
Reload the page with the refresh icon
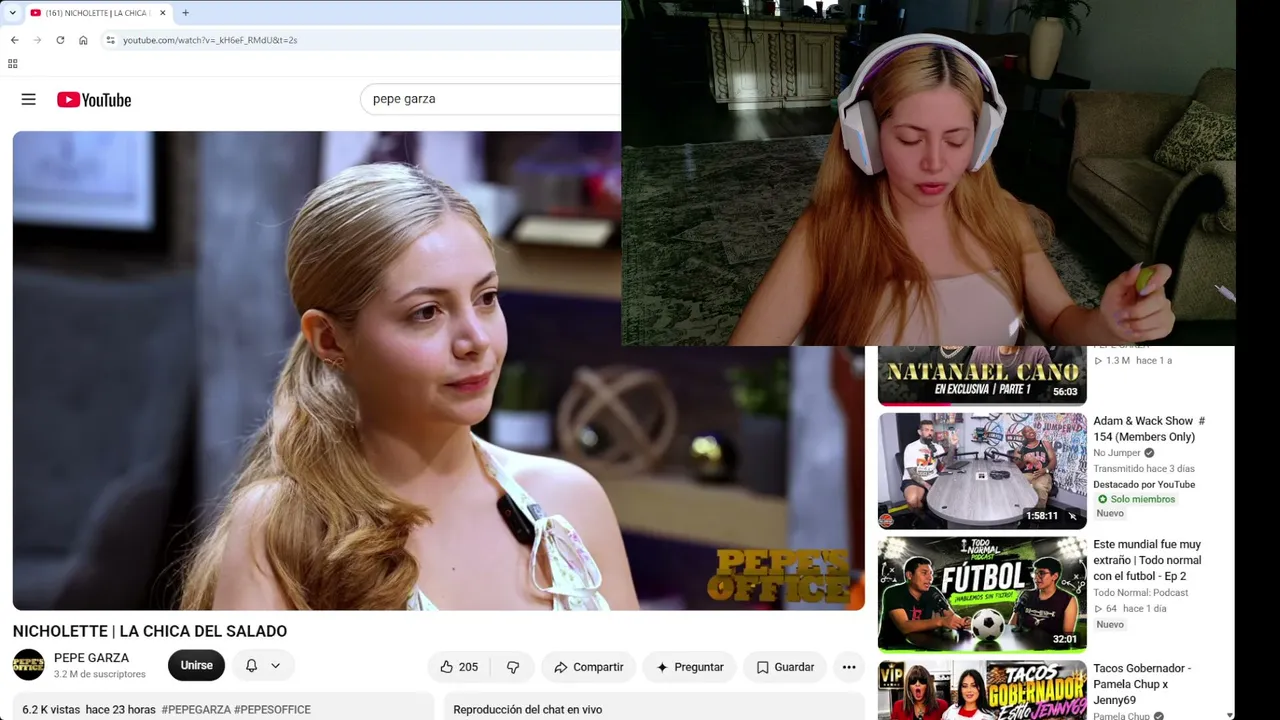(60, 40)
